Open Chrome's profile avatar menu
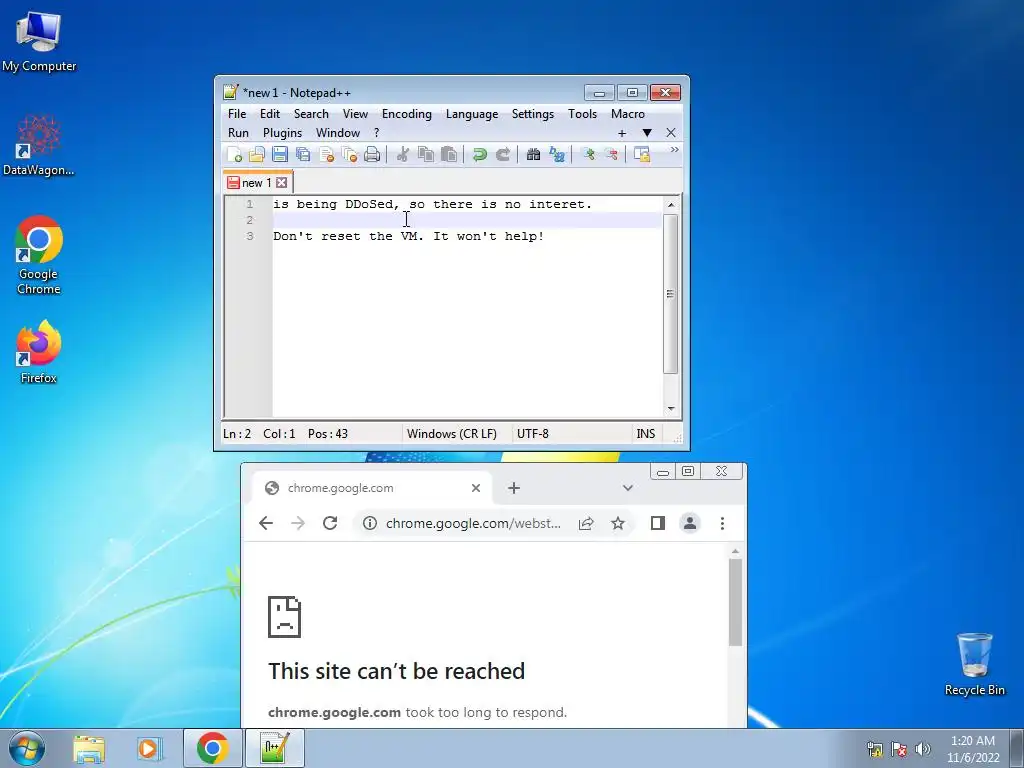Screen dimensions: 1024x768 tap(690, 523)
